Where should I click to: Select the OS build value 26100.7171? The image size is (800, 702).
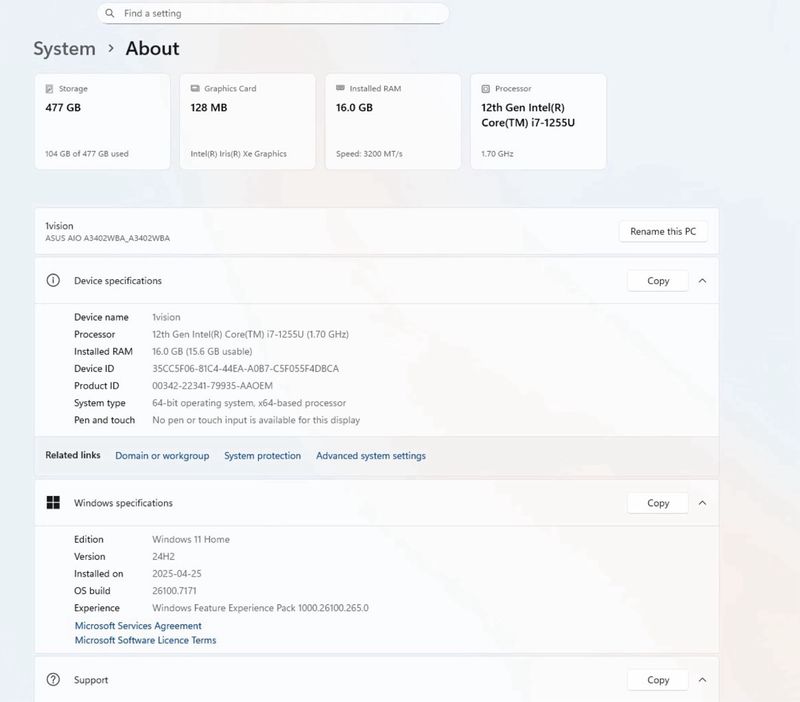174,591
